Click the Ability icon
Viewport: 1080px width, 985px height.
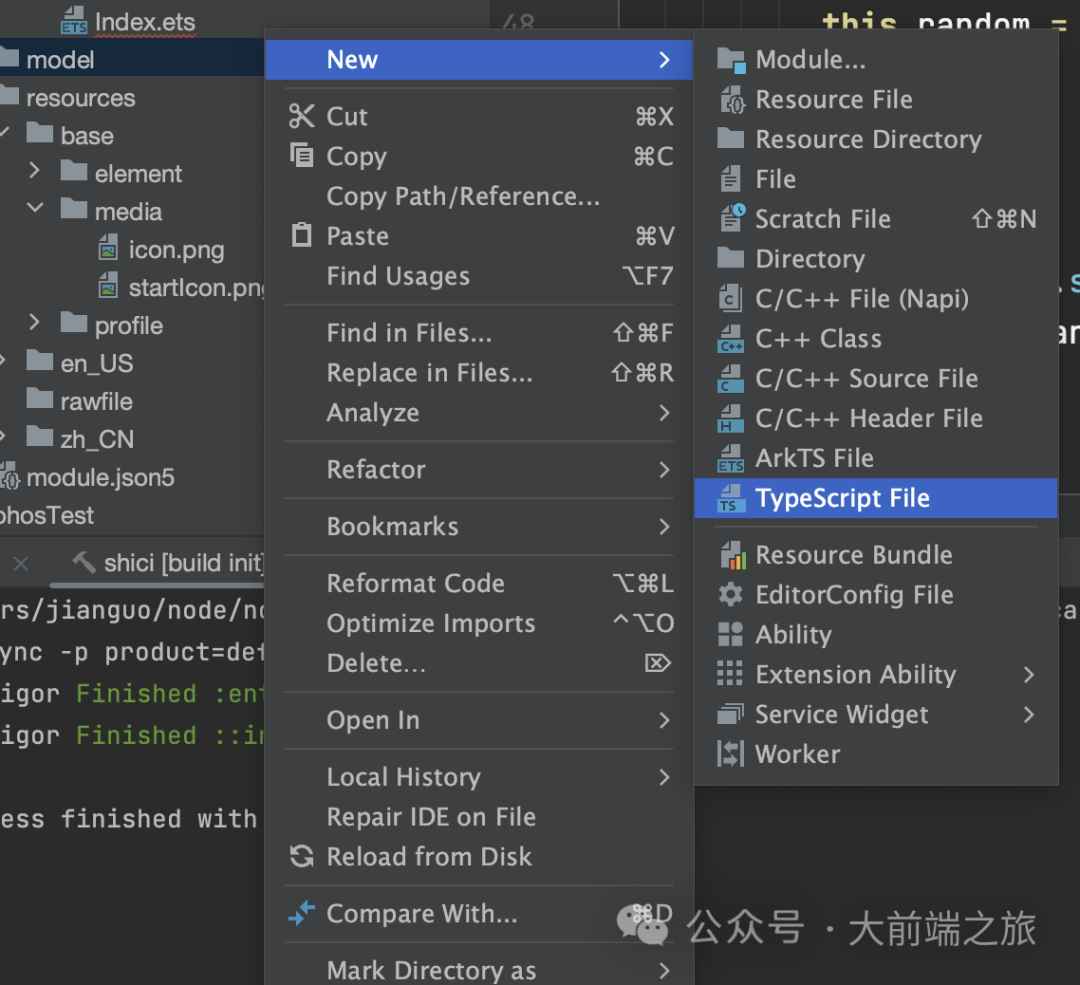tap(731, 635)
